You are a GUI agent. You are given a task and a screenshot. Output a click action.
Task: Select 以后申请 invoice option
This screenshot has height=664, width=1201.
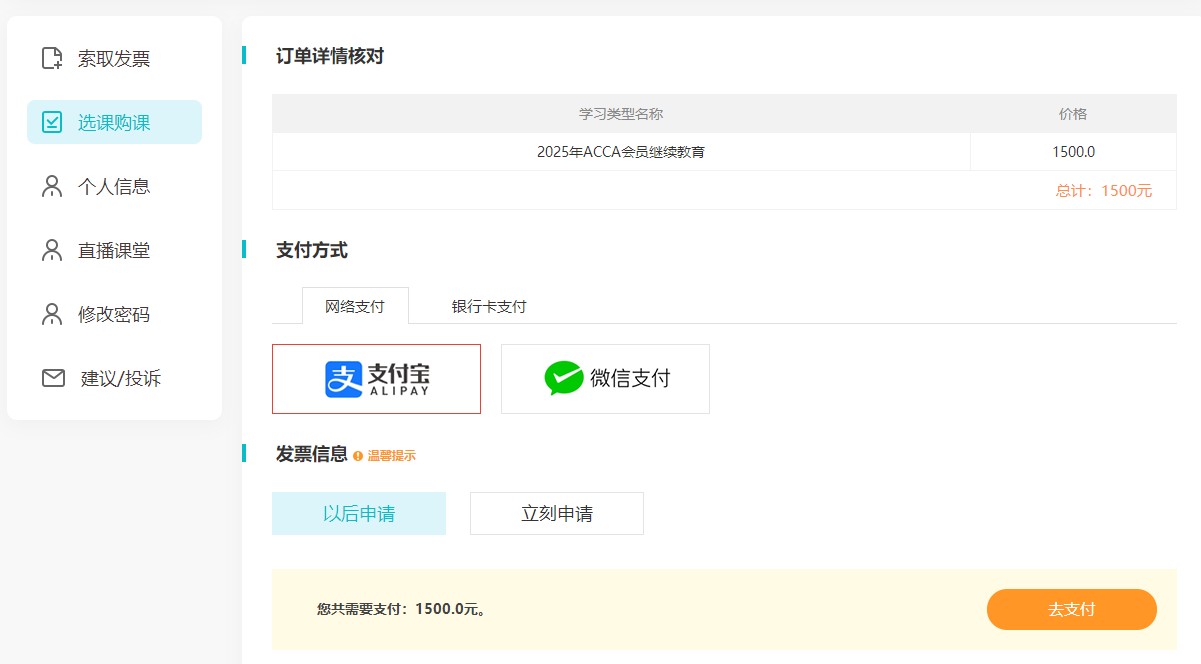[x=359, y=513]
